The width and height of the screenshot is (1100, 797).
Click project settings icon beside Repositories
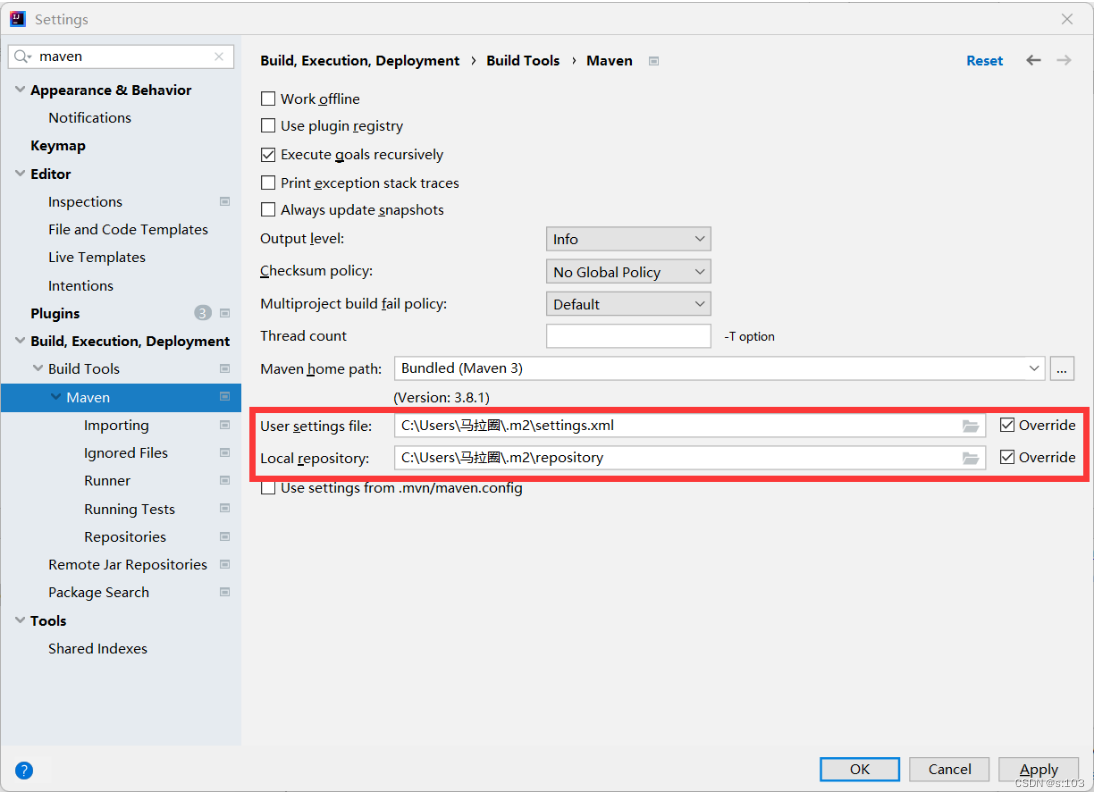pyautogui.click(x=226, y=539)
